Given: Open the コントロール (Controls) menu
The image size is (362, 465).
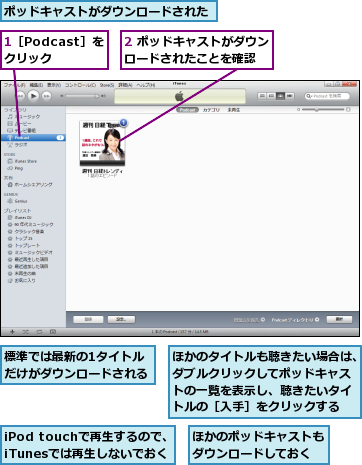Looking at the screenshot, I should click(80, 85).
